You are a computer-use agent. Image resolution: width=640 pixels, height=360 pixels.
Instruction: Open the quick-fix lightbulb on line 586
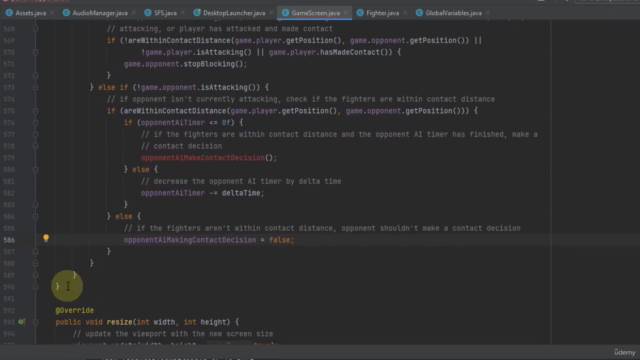(x=46, y=238)
